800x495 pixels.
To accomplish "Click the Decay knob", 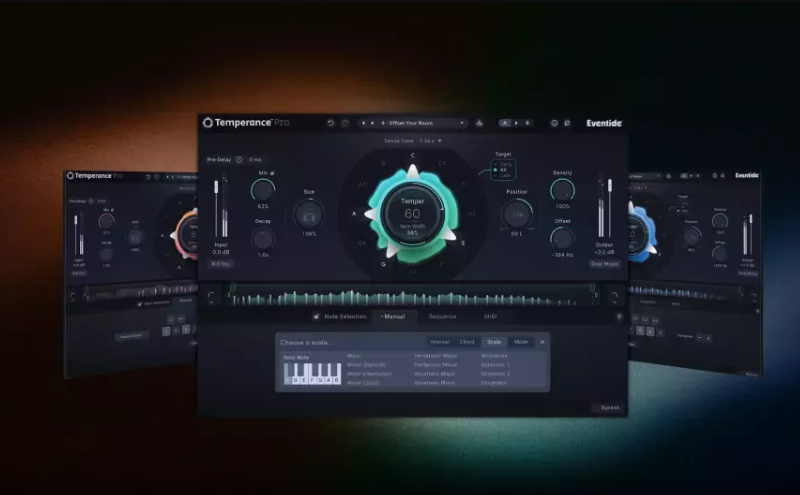I will pos(263,238).
